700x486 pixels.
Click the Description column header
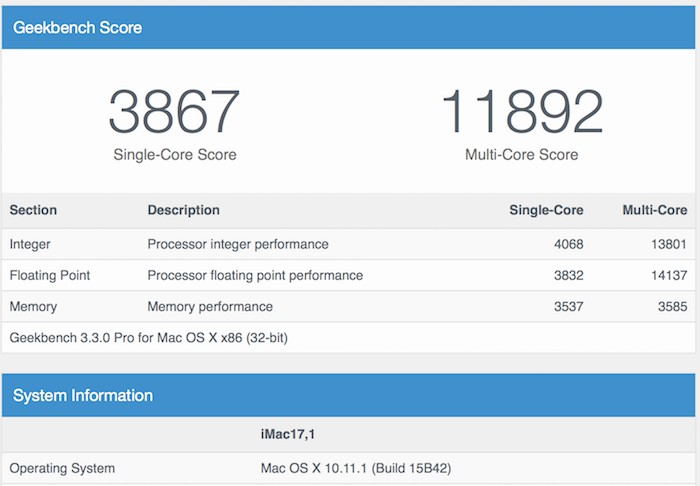[x=183, y=210]
